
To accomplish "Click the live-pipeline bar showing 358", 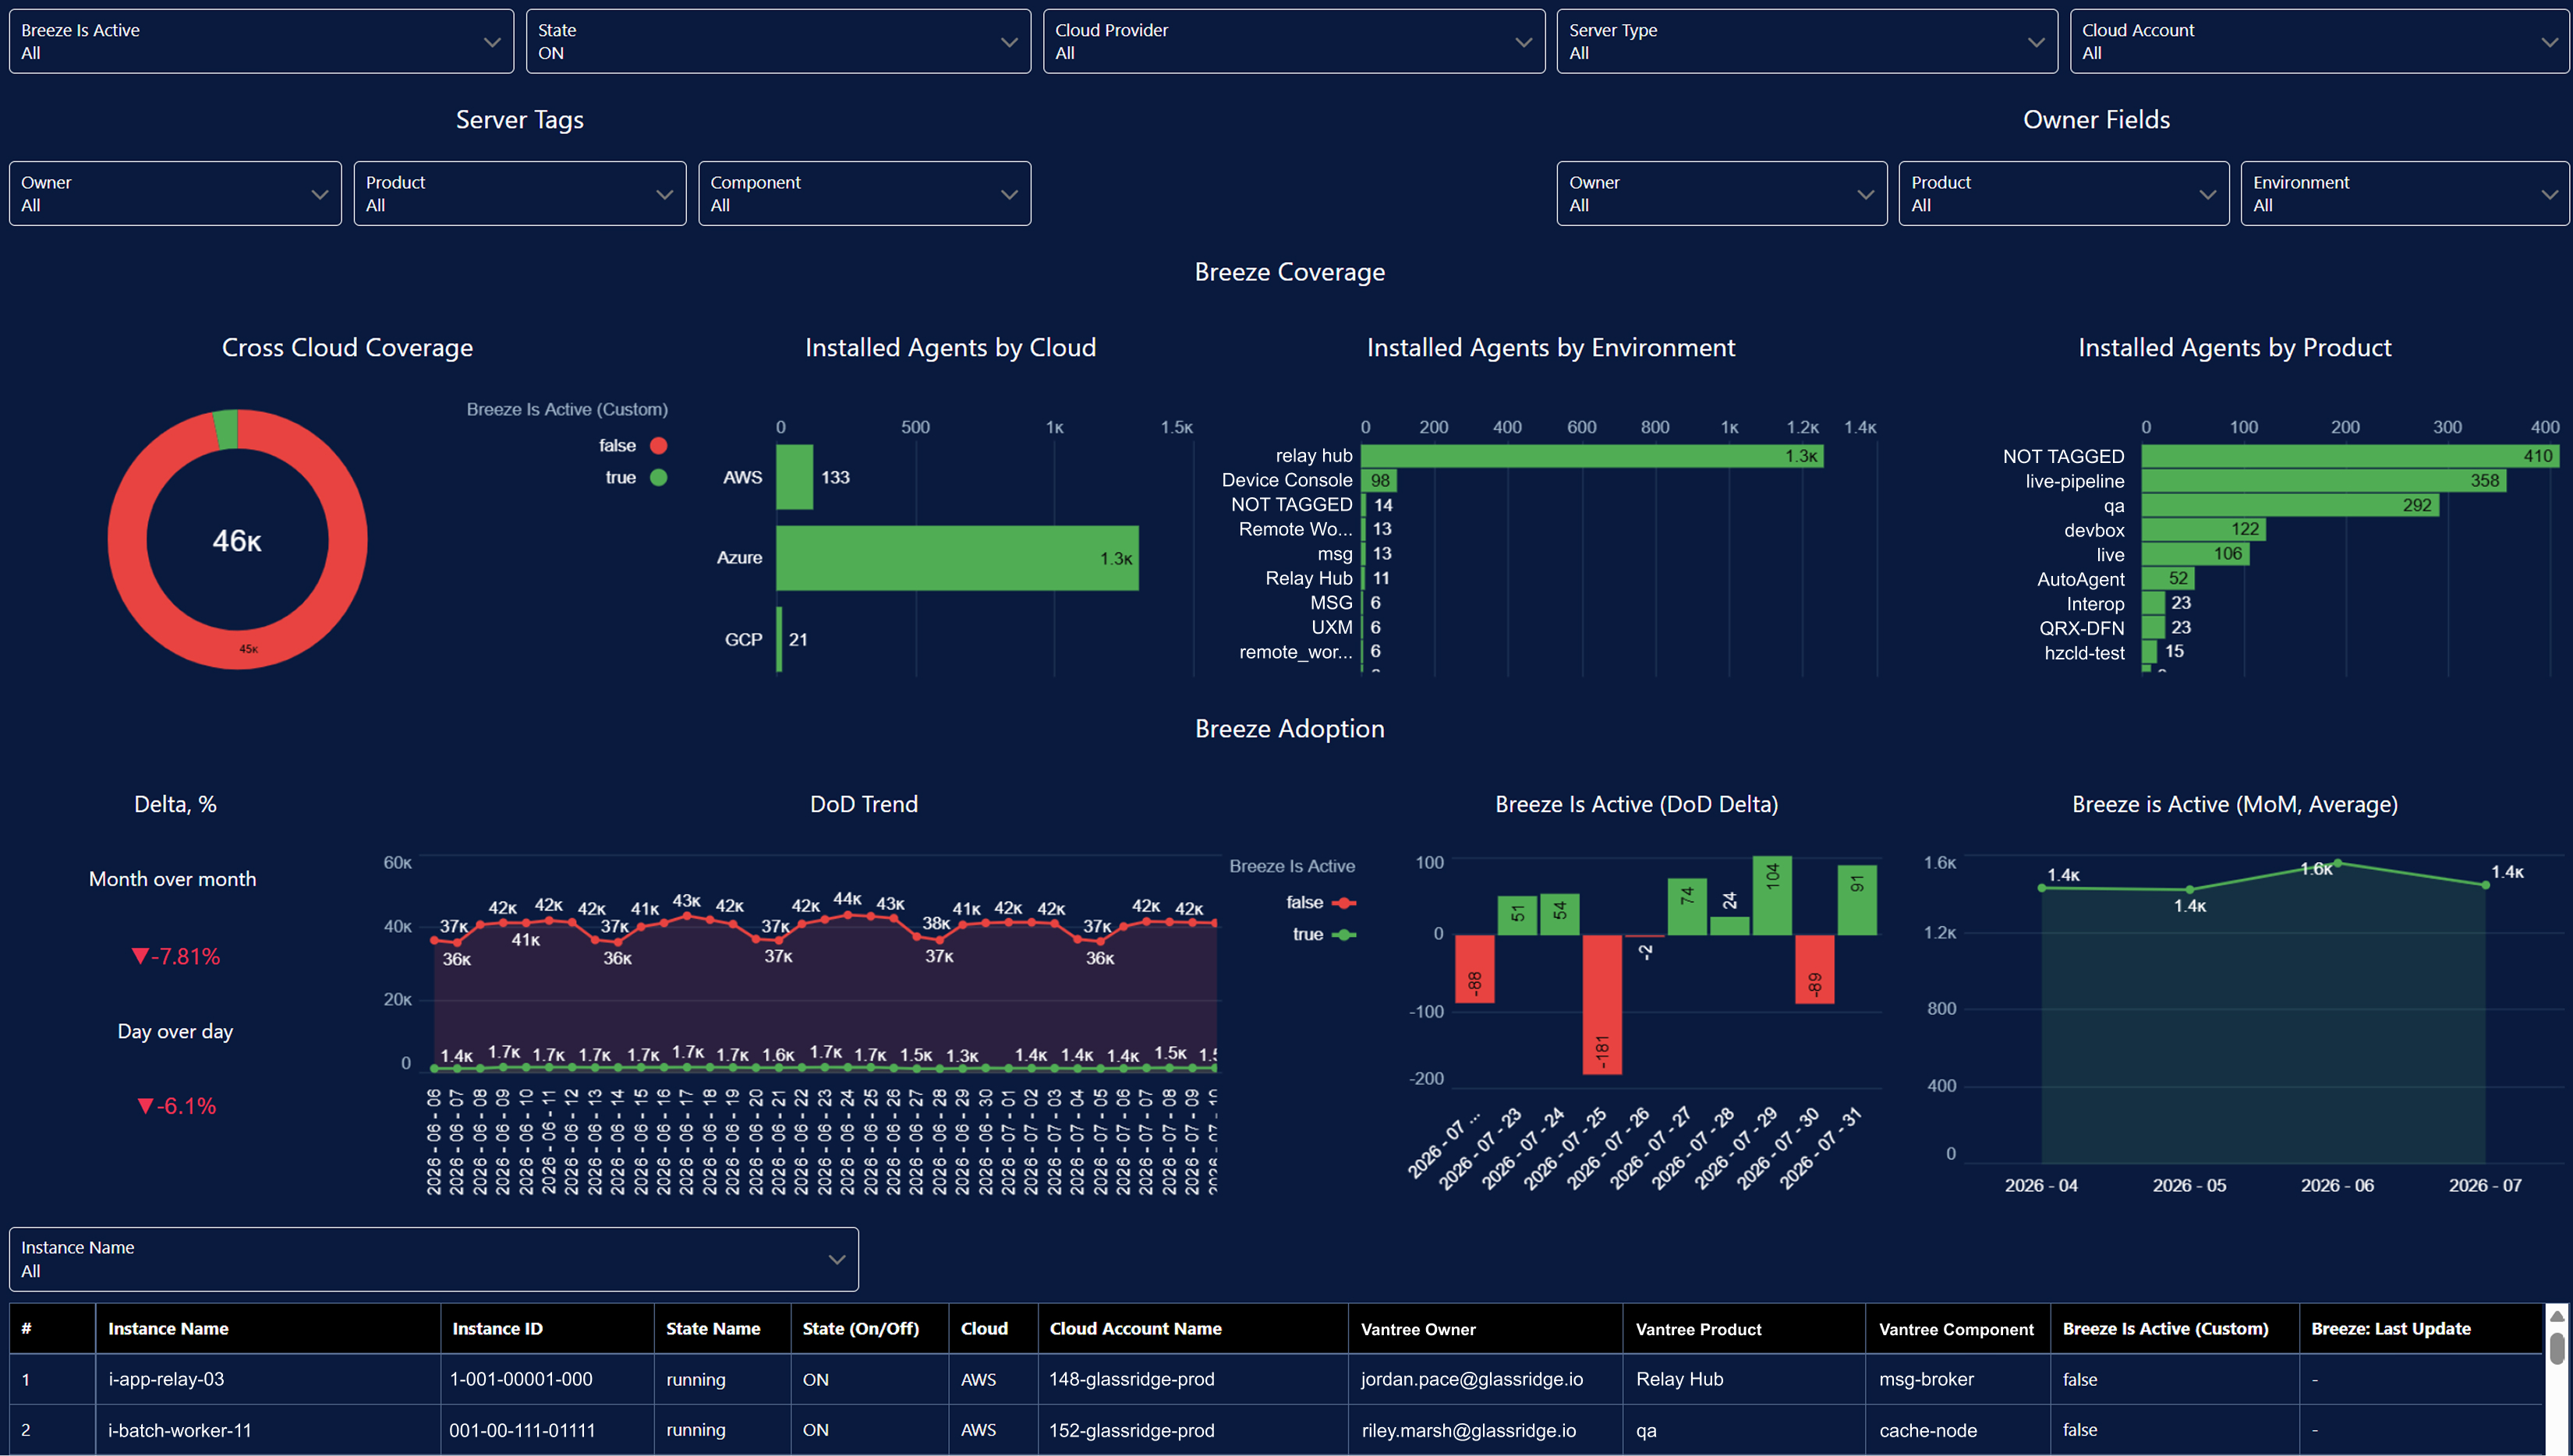I will [x=2324, y=481].
